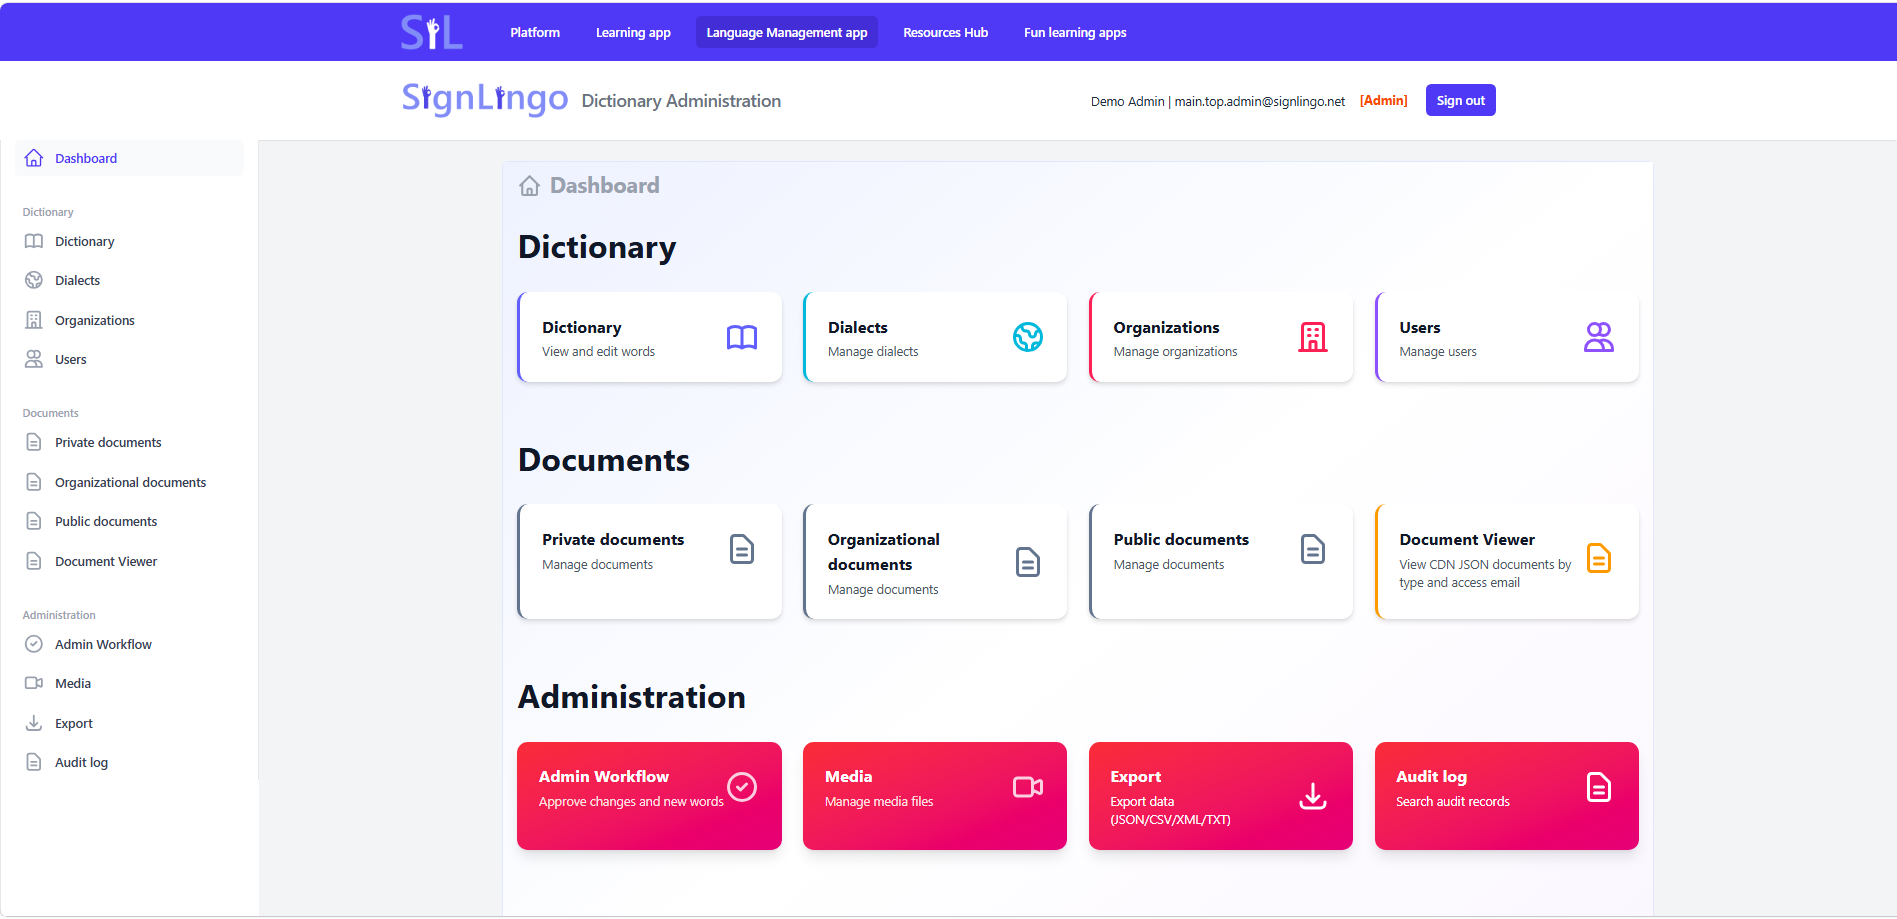
Task: Click the sidebar Public documents file icon
Action: tap(34, 521)
